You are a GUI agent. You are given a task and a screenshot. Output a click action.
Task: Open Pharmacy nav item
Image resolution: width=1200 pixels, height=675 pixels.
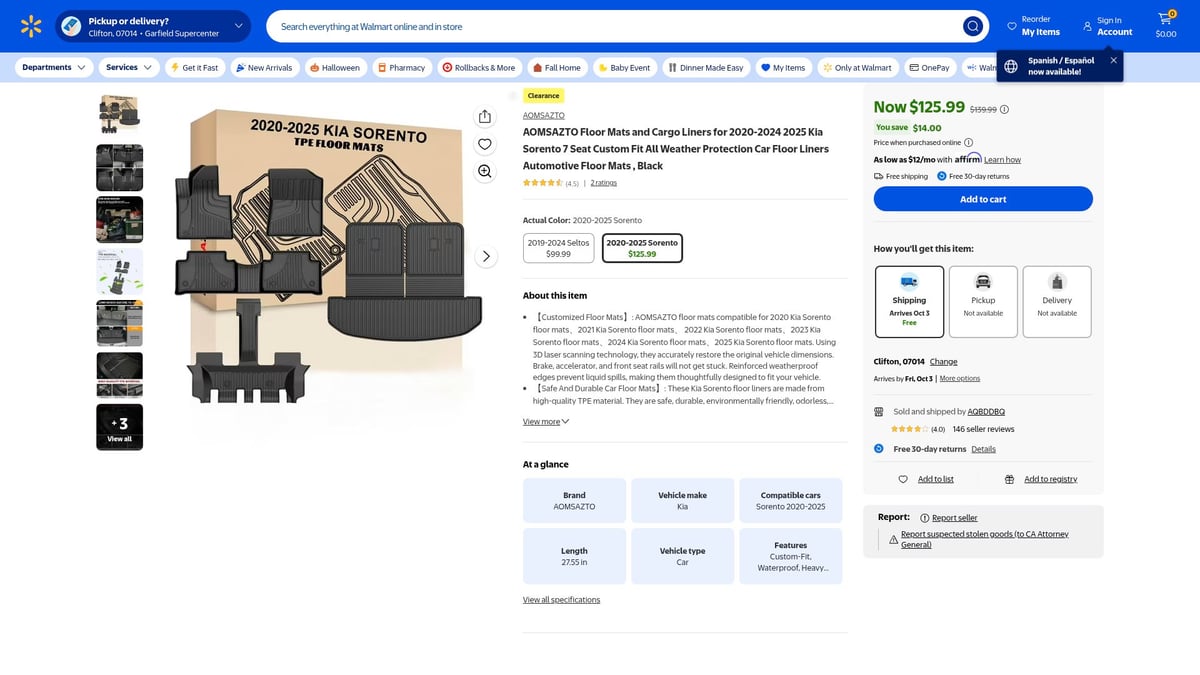[x=402, y=67]
